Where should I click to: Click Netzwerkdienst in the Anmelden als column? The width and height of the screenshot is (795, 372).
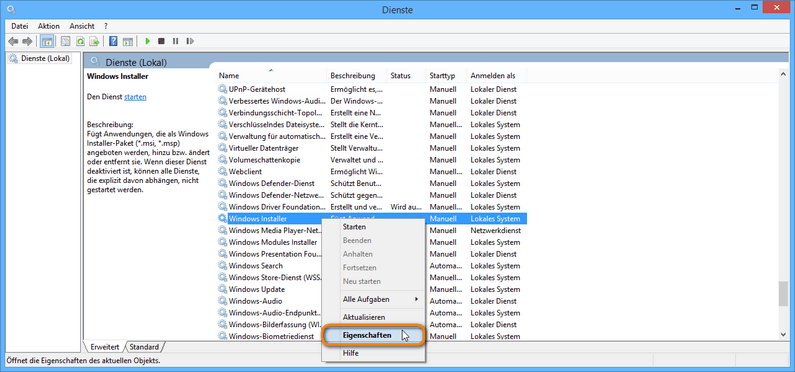pos(495,231)
